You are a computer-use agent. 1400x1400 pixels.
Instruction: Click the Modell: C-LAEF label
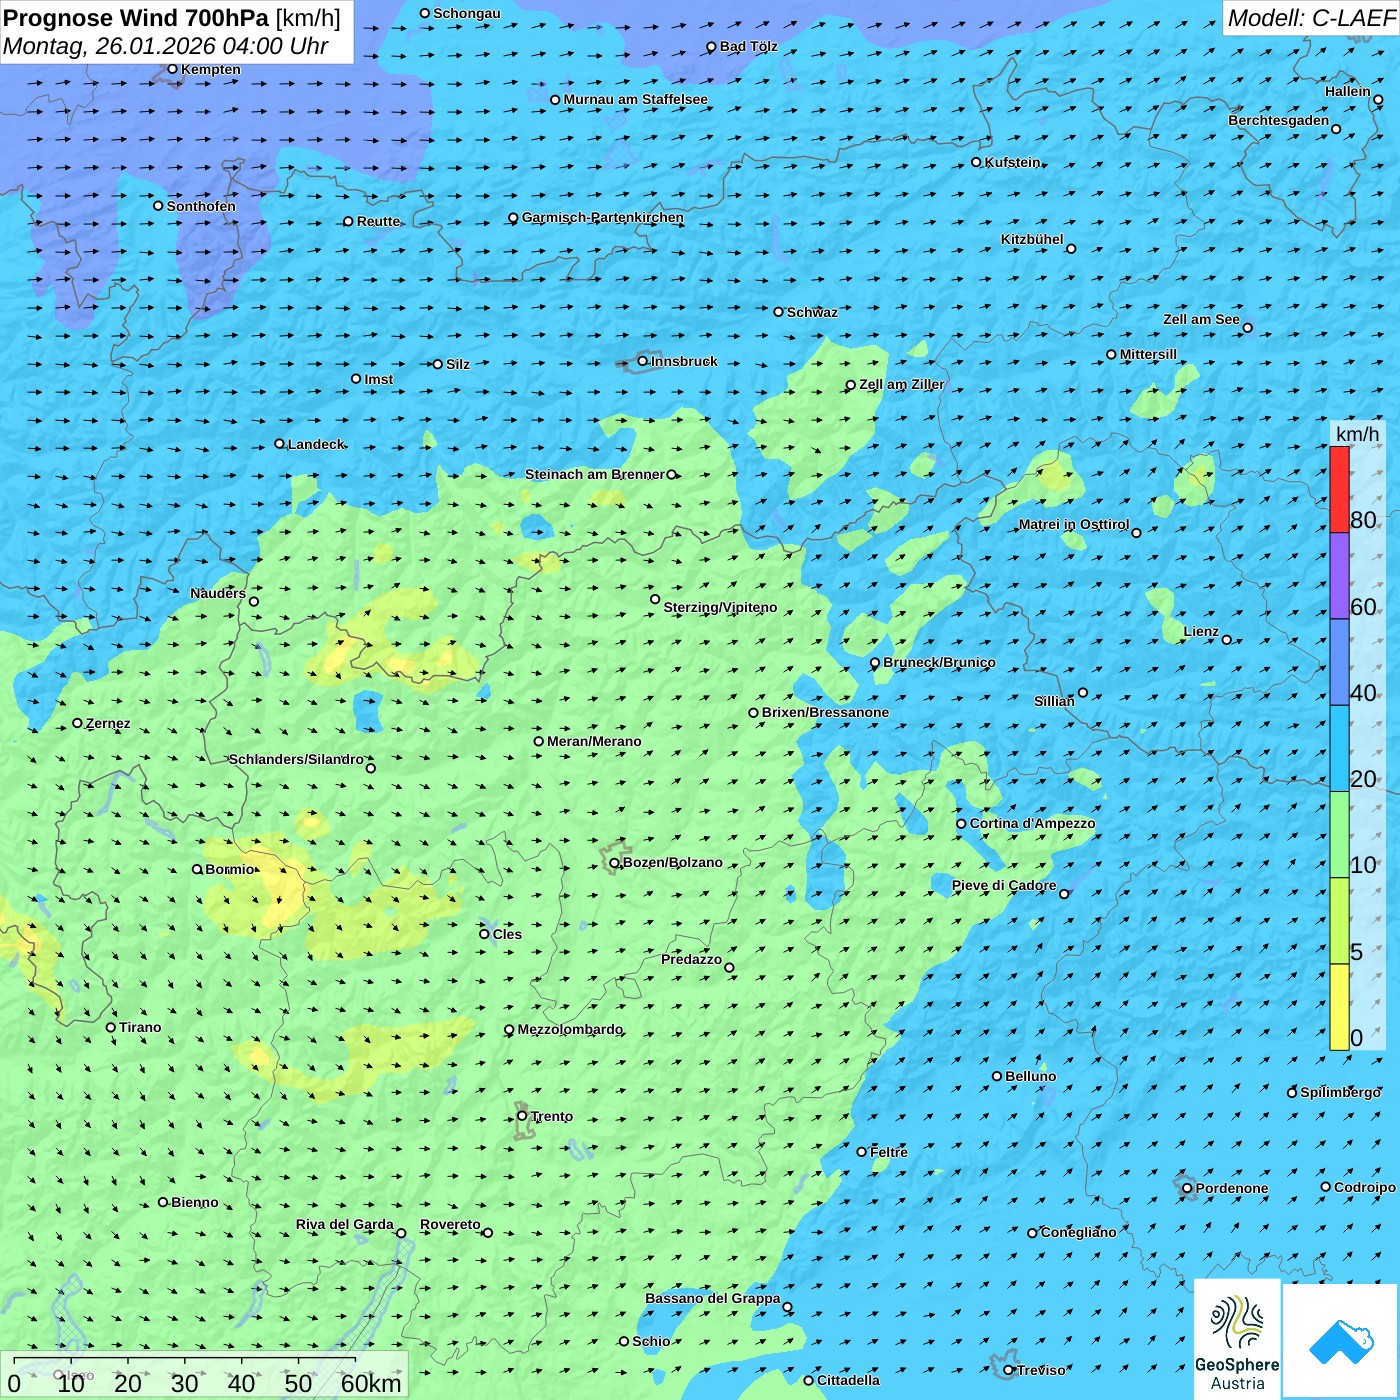point(1310,18)
